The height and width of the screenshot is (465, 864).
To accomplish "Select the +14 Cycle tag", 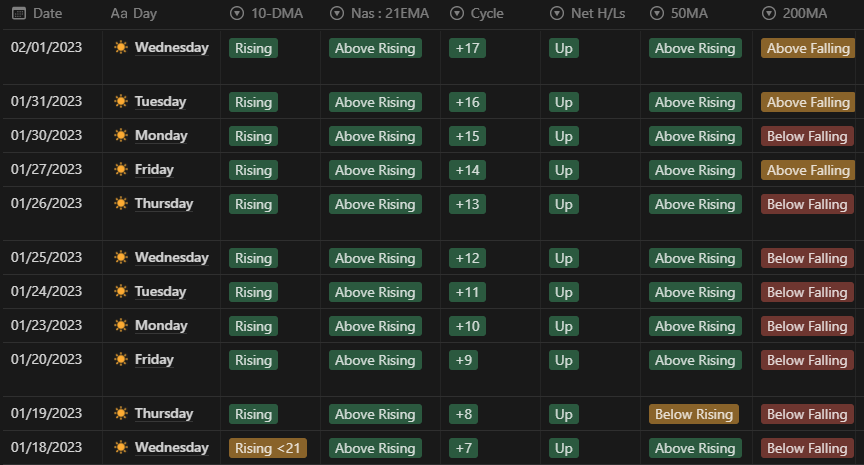I will point(467,171).
